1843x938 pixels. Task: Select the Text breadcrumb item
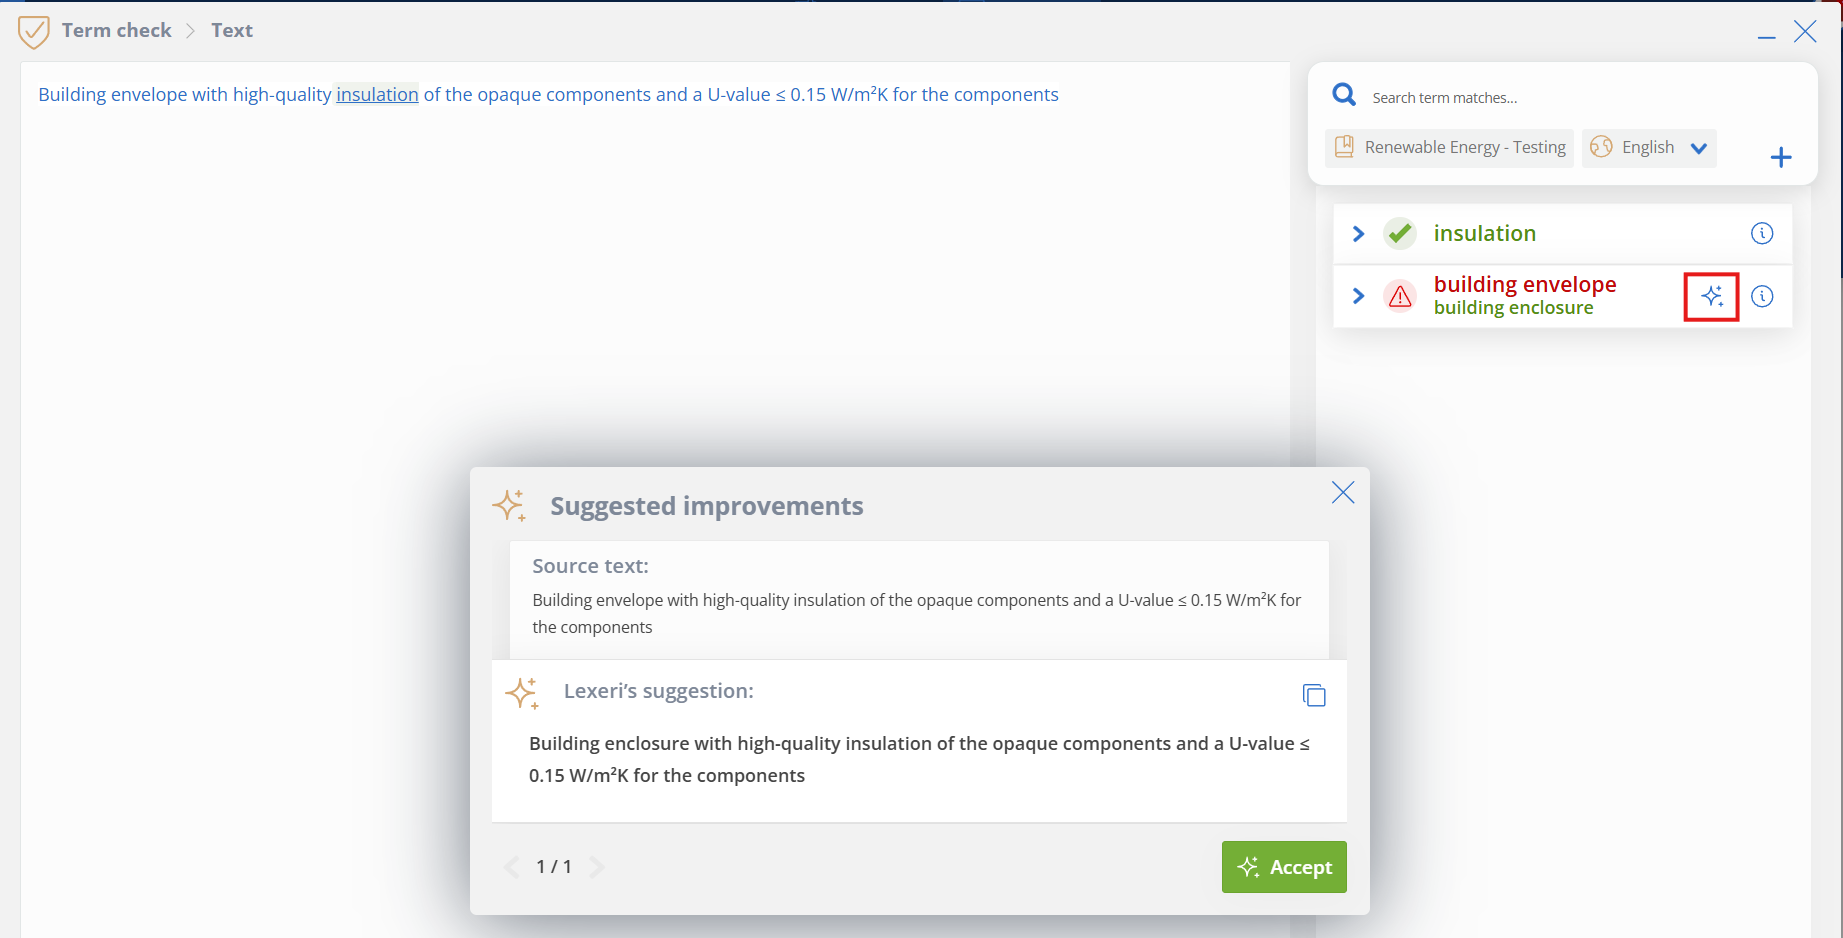tap(232, 30)
